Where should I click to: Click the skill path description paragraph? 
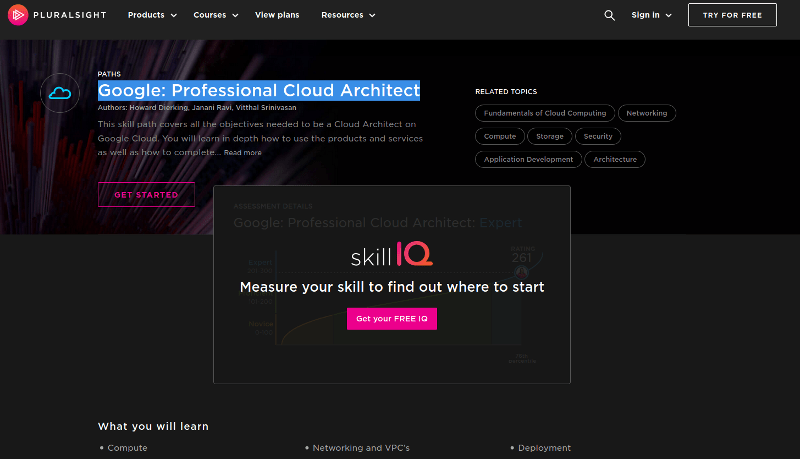click(260, 138)
